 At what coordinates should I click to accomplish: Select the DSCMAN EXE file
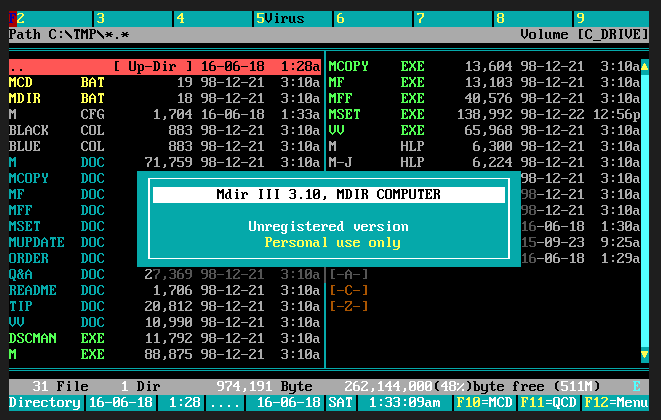tap(165, 339)
